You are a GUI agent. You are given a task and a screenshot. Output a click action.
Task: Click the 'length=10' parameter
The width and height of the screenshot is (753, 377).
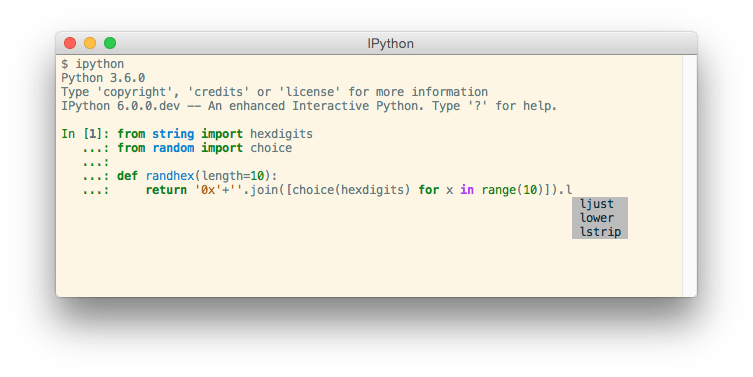coord(233,176)
